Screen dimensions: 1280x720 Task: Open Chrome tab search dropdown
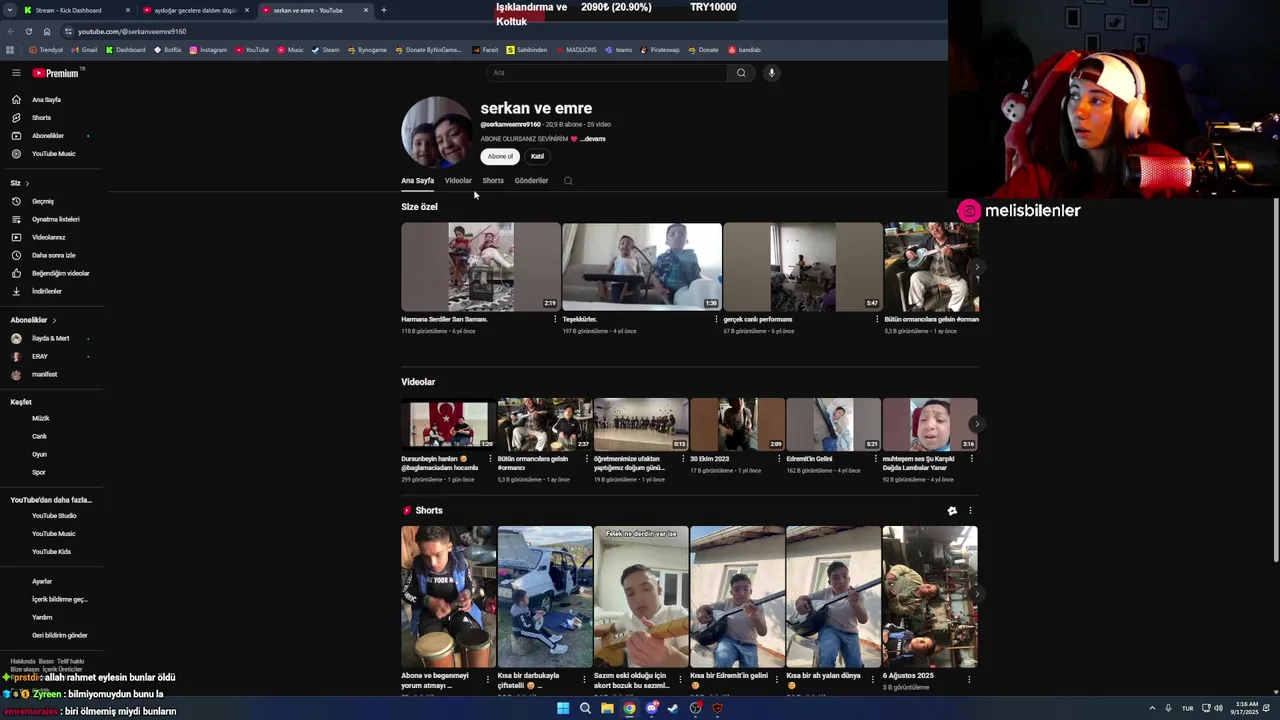click(x=12, y=10)
